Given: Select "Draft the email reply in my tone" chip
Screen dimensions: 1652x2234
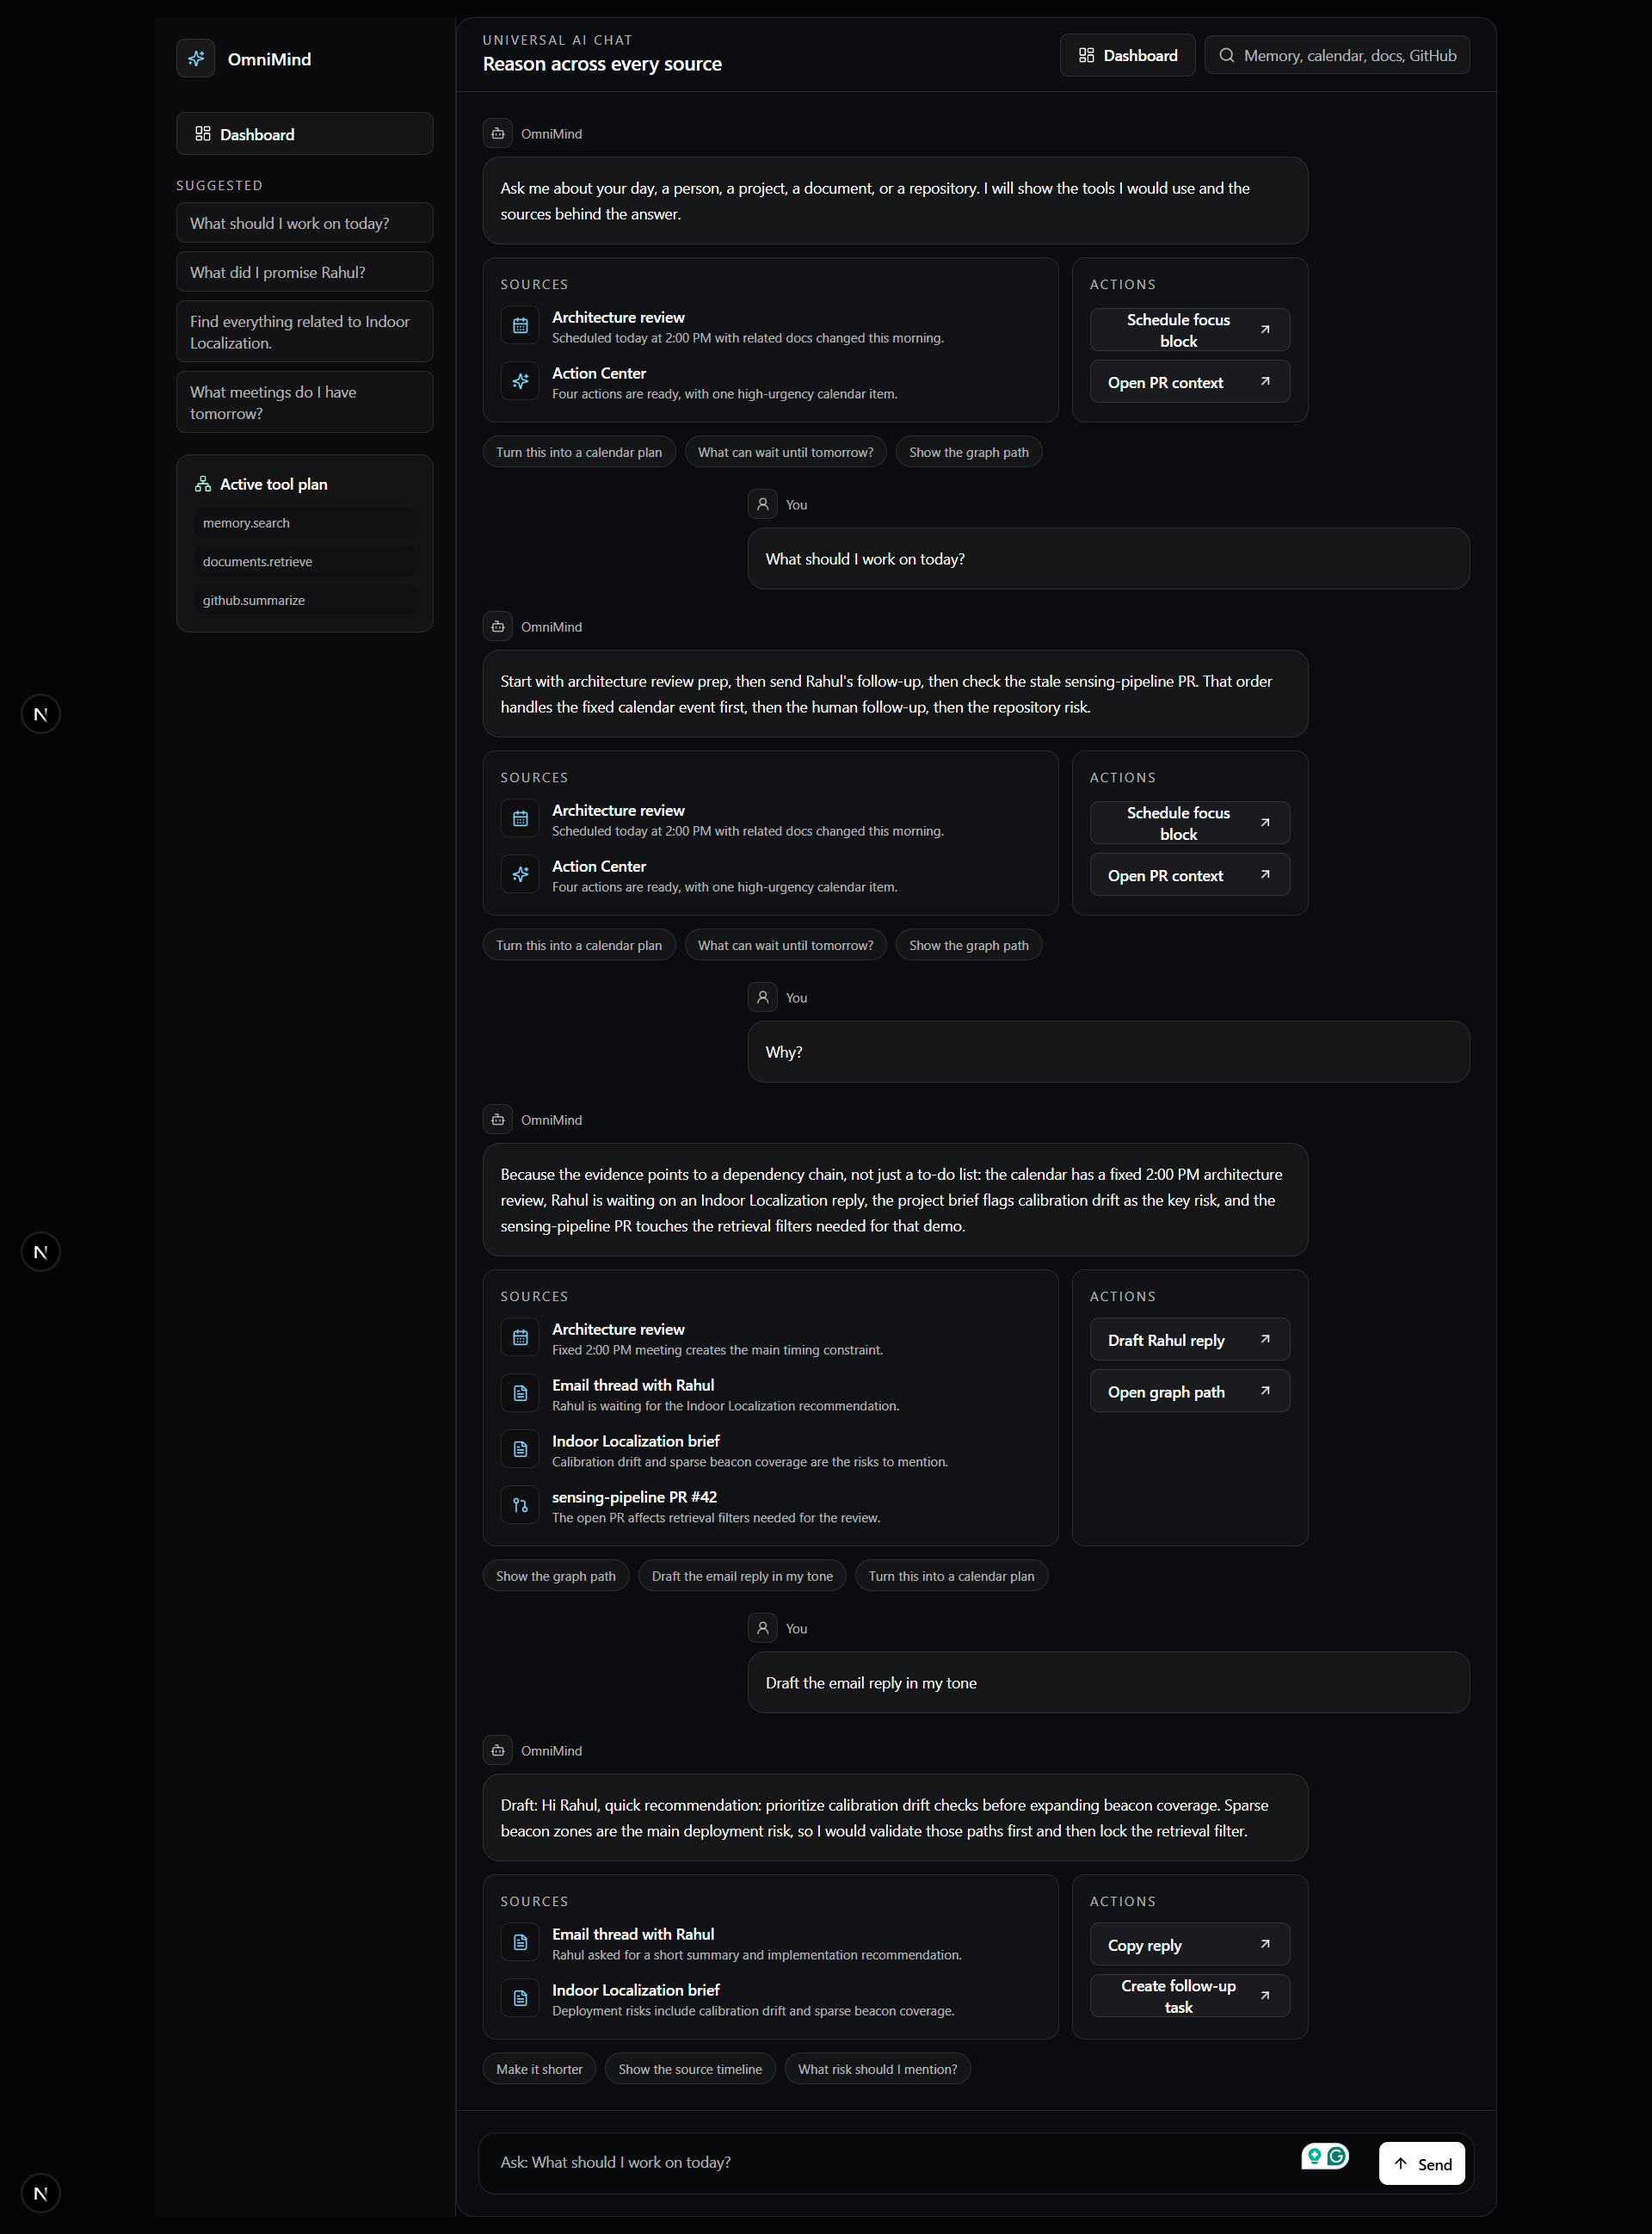Looking at the screenshot, I should coord(742,1576).
